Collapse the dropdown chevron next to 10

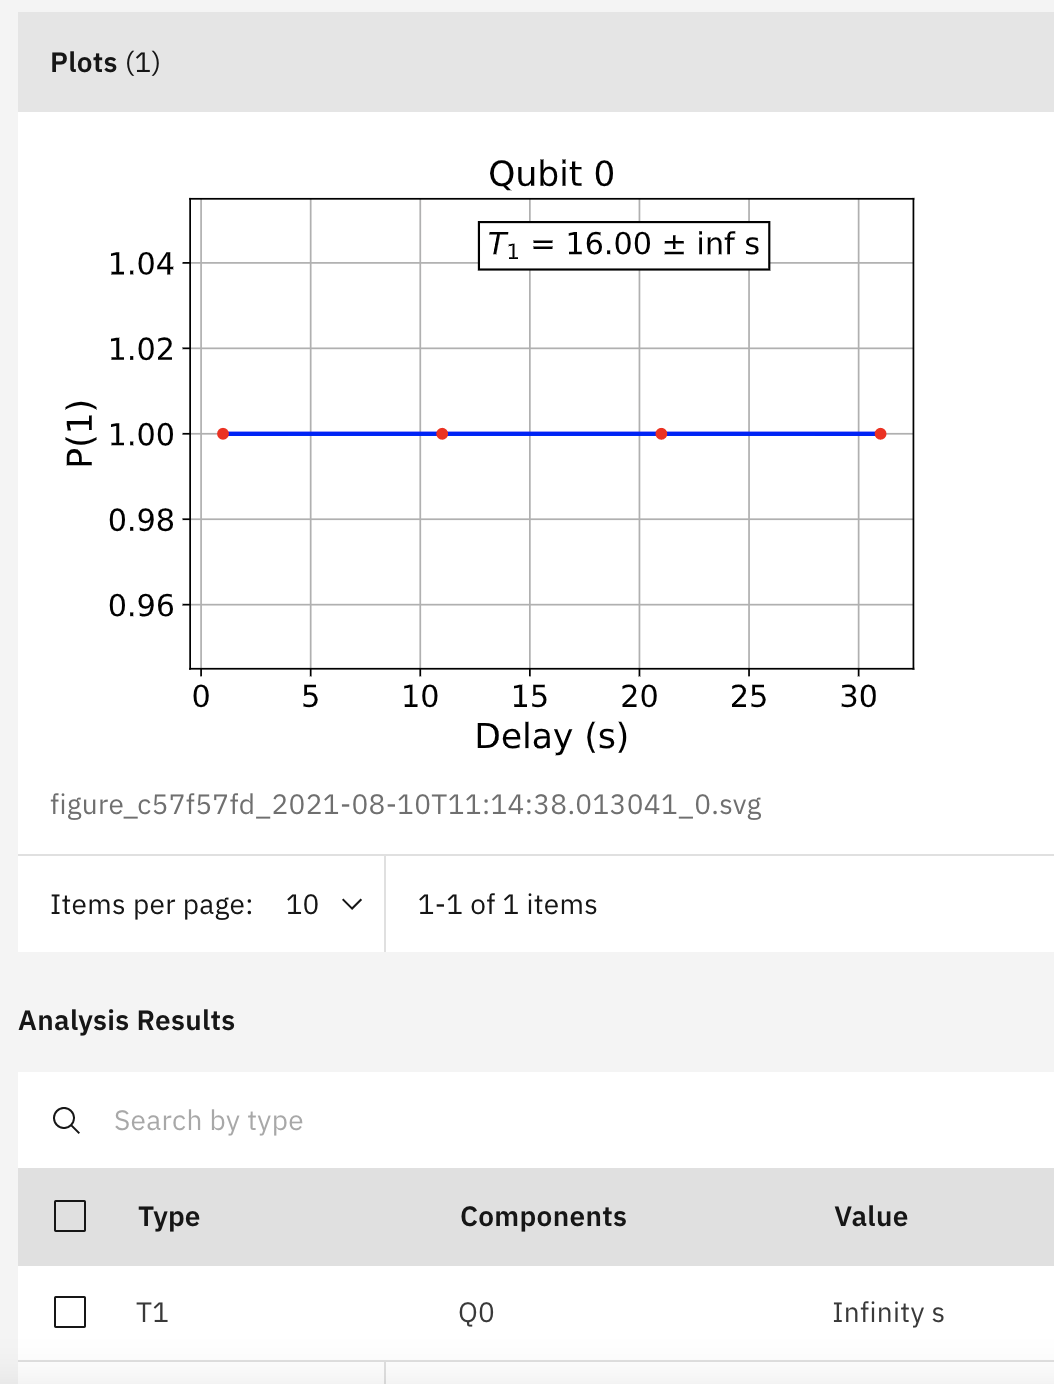click(x=352, y=905)
